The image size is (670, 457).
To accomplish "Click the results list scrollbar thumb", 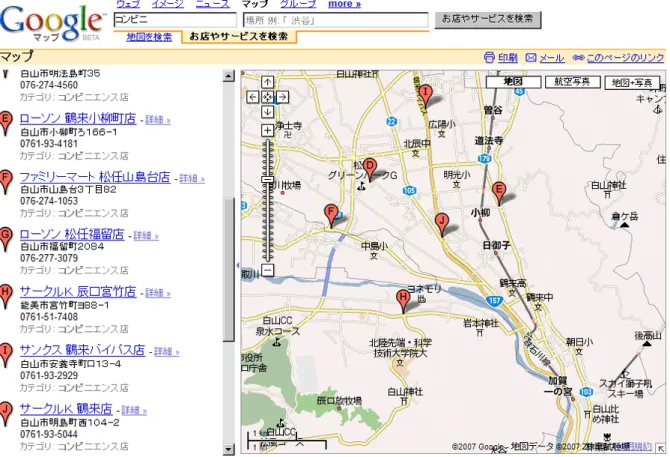I will point(229,269).
